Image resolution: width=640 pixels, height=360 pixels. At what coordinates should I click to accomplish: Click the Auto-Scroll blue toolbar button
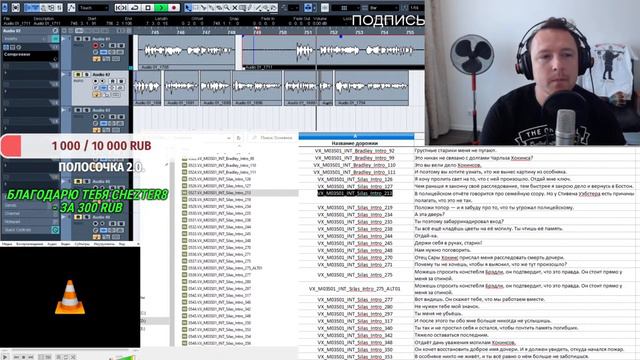coord(308,8)
